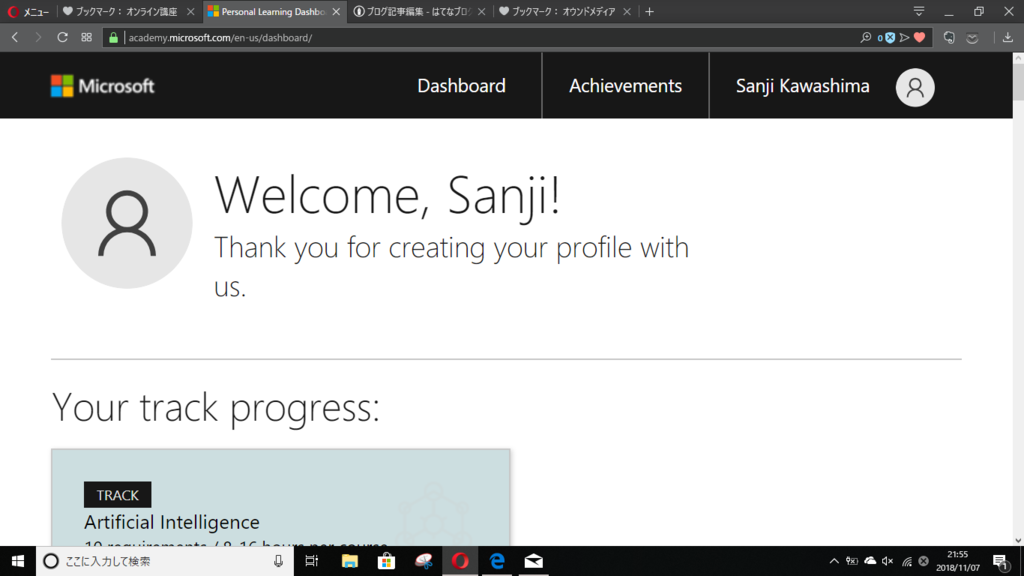This screenshot has height=576, width=1024.
Task: Switch to ブックマーク：オウンドメディア tab
Action: point(558,12)
